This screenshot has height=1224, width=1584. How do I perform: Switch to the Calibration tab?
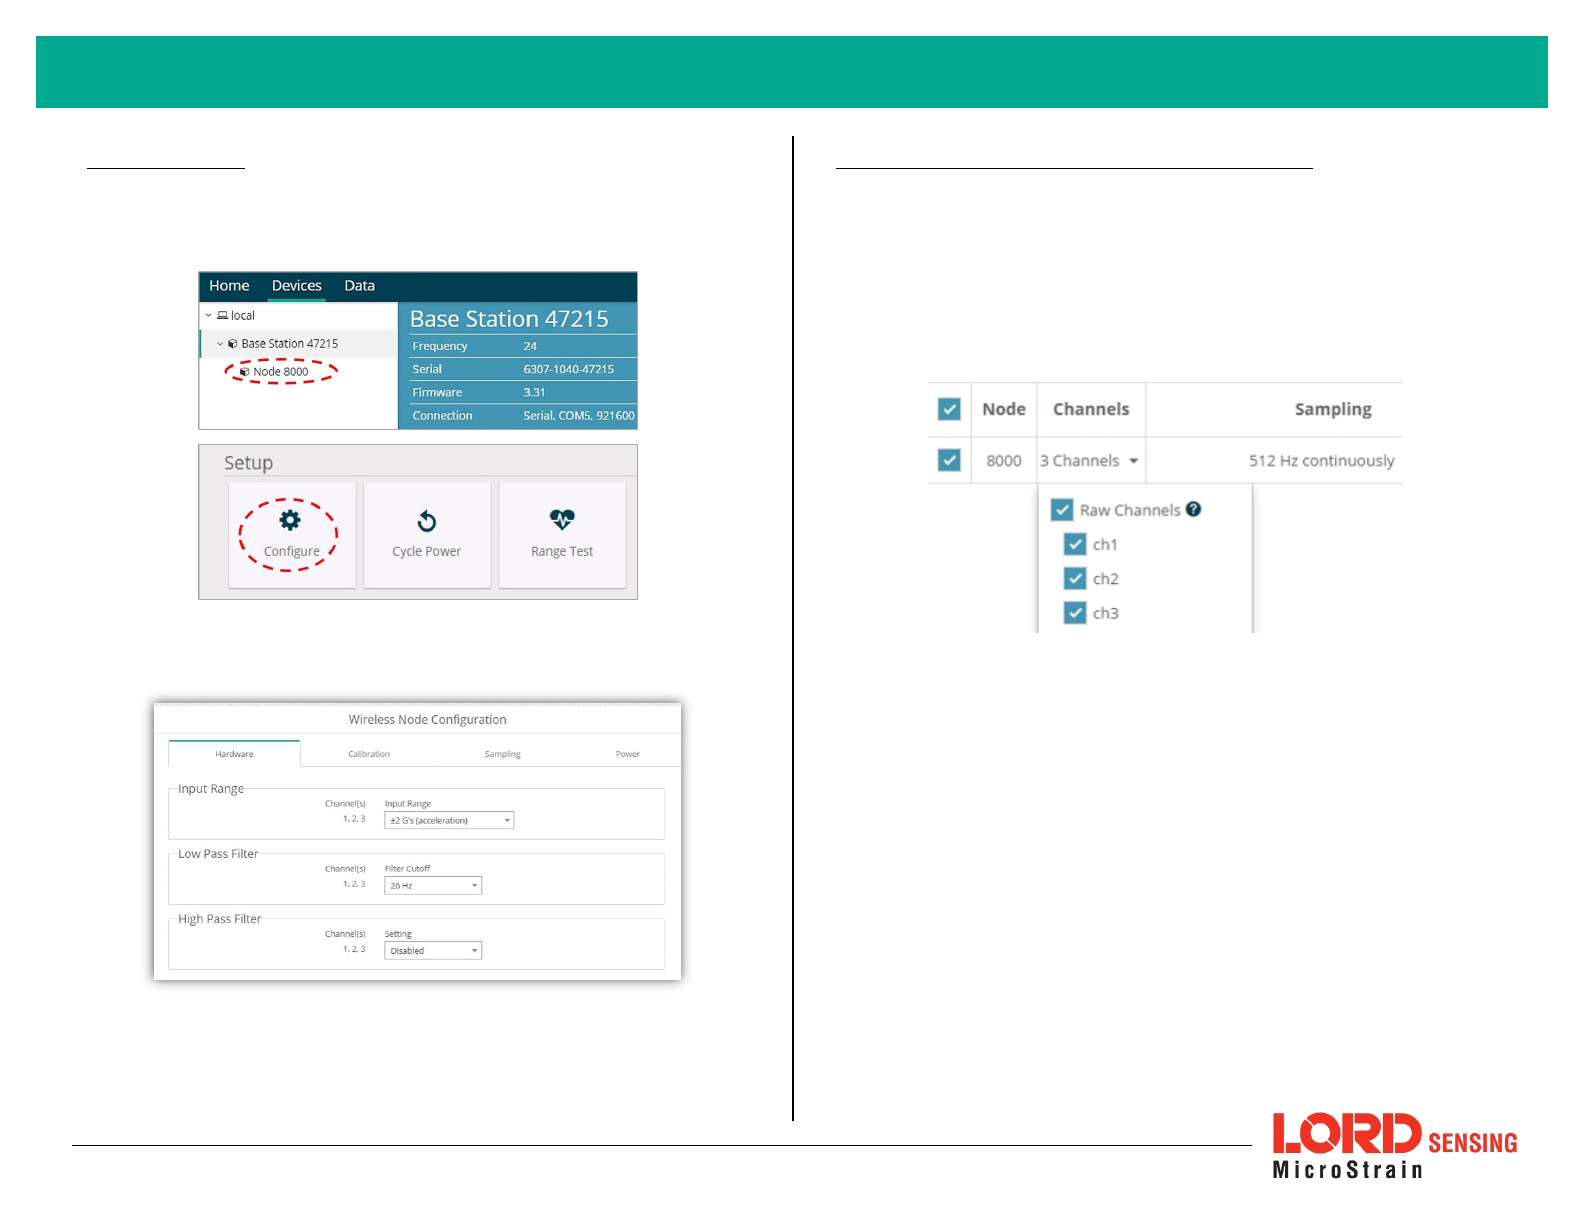pos(369,754)
